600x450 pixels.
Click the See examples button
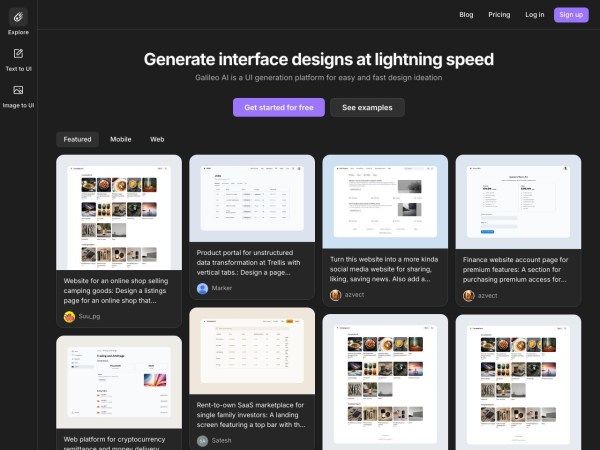click(367, 107)
